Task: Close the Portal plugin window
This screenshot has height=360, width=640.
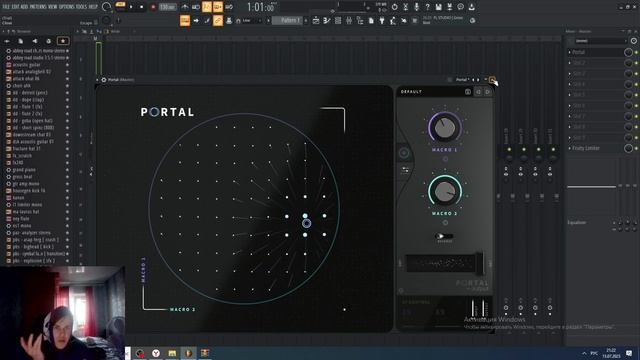Action: (x=493, y=80)
